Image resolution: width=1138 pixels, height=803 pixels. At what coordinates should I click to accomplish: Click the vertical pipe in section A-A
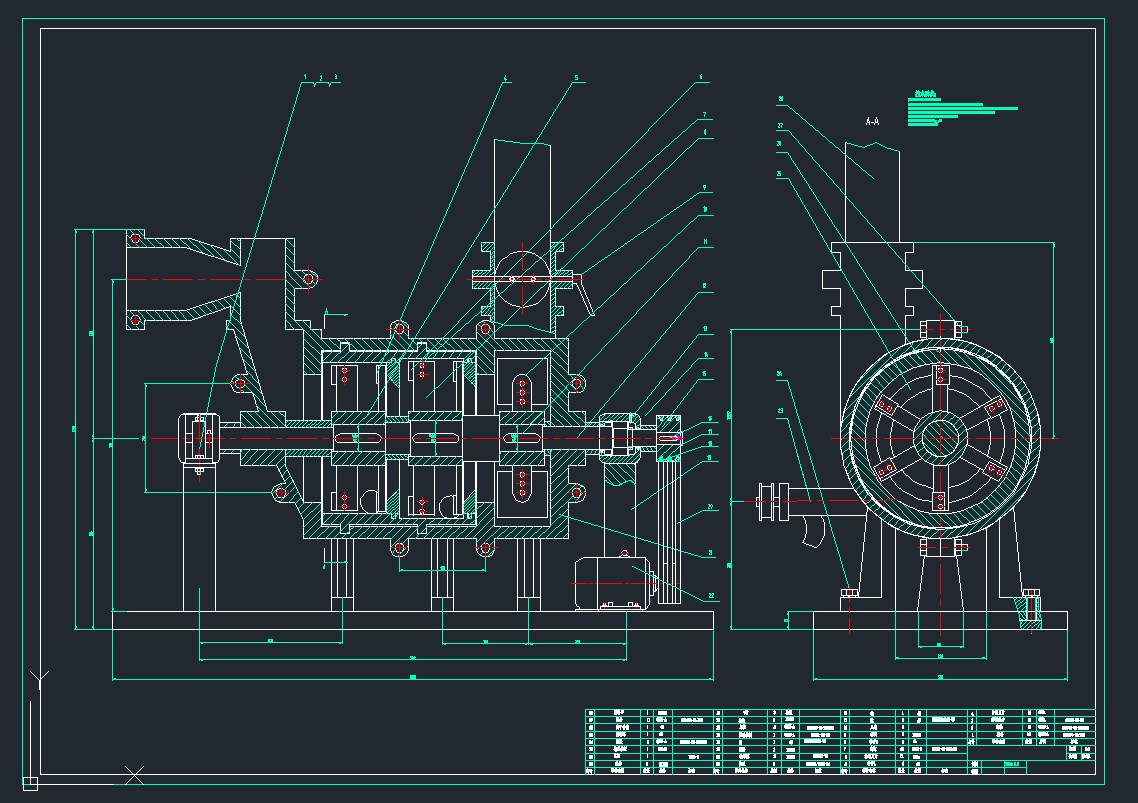872,190
